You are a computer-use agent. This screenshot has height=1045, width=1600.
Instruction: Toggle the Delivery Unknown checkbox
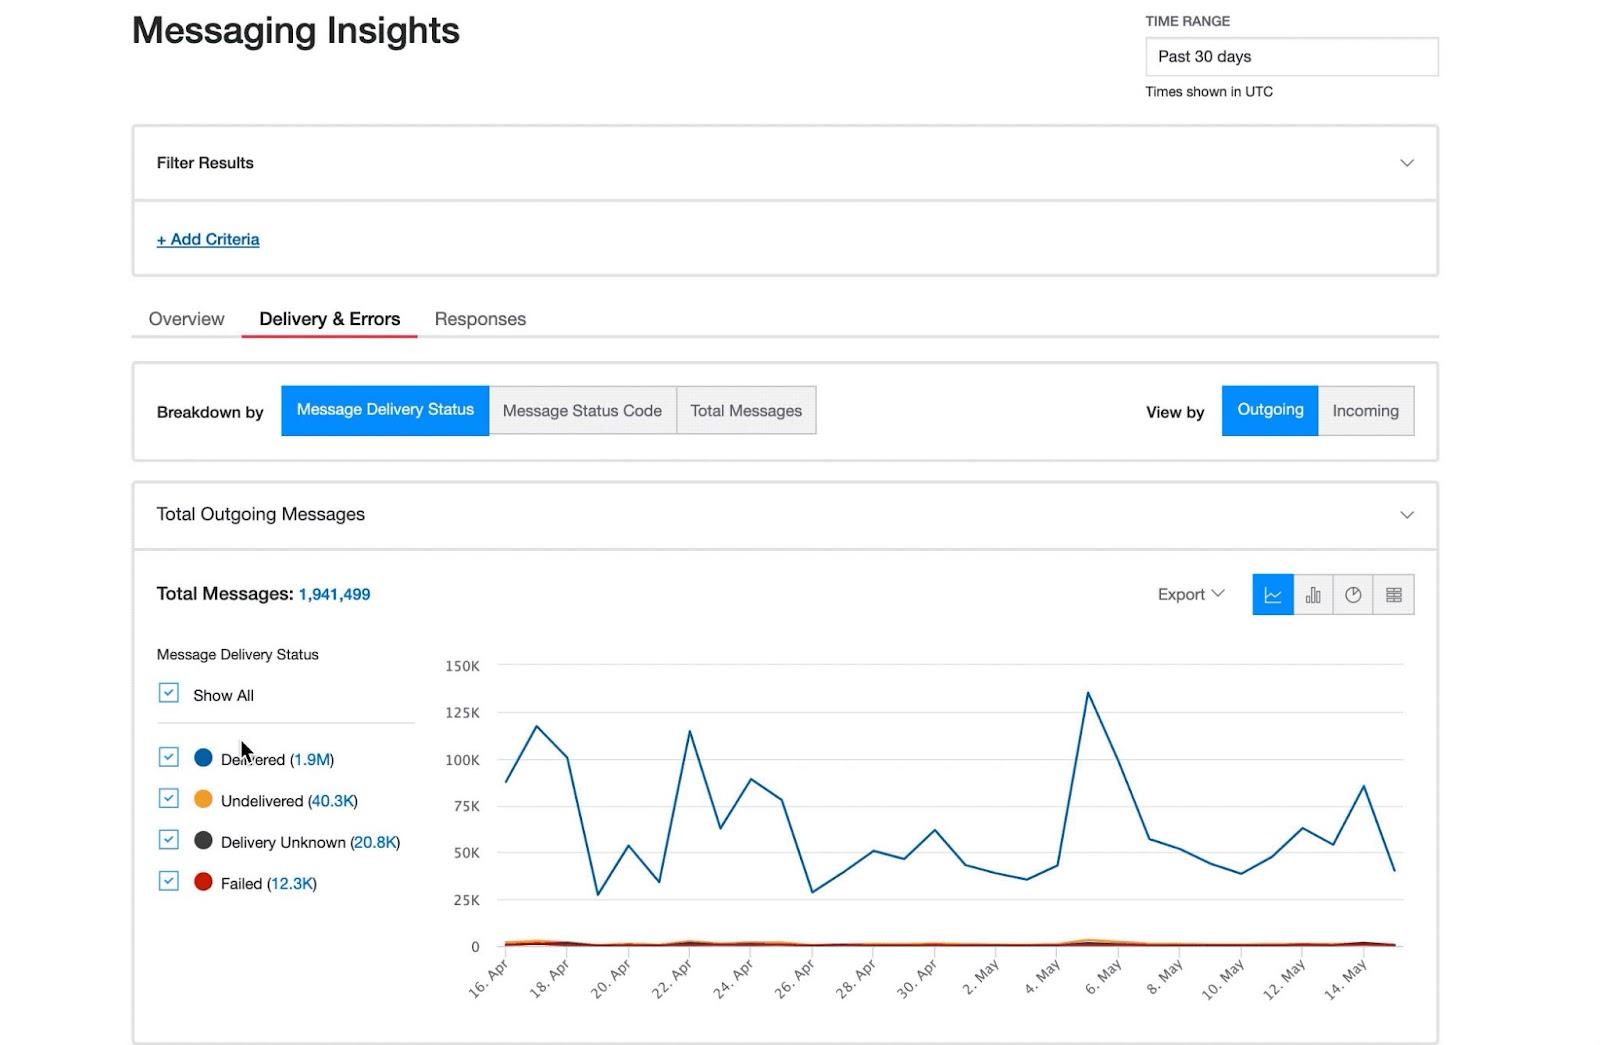[x=169, y=840]
